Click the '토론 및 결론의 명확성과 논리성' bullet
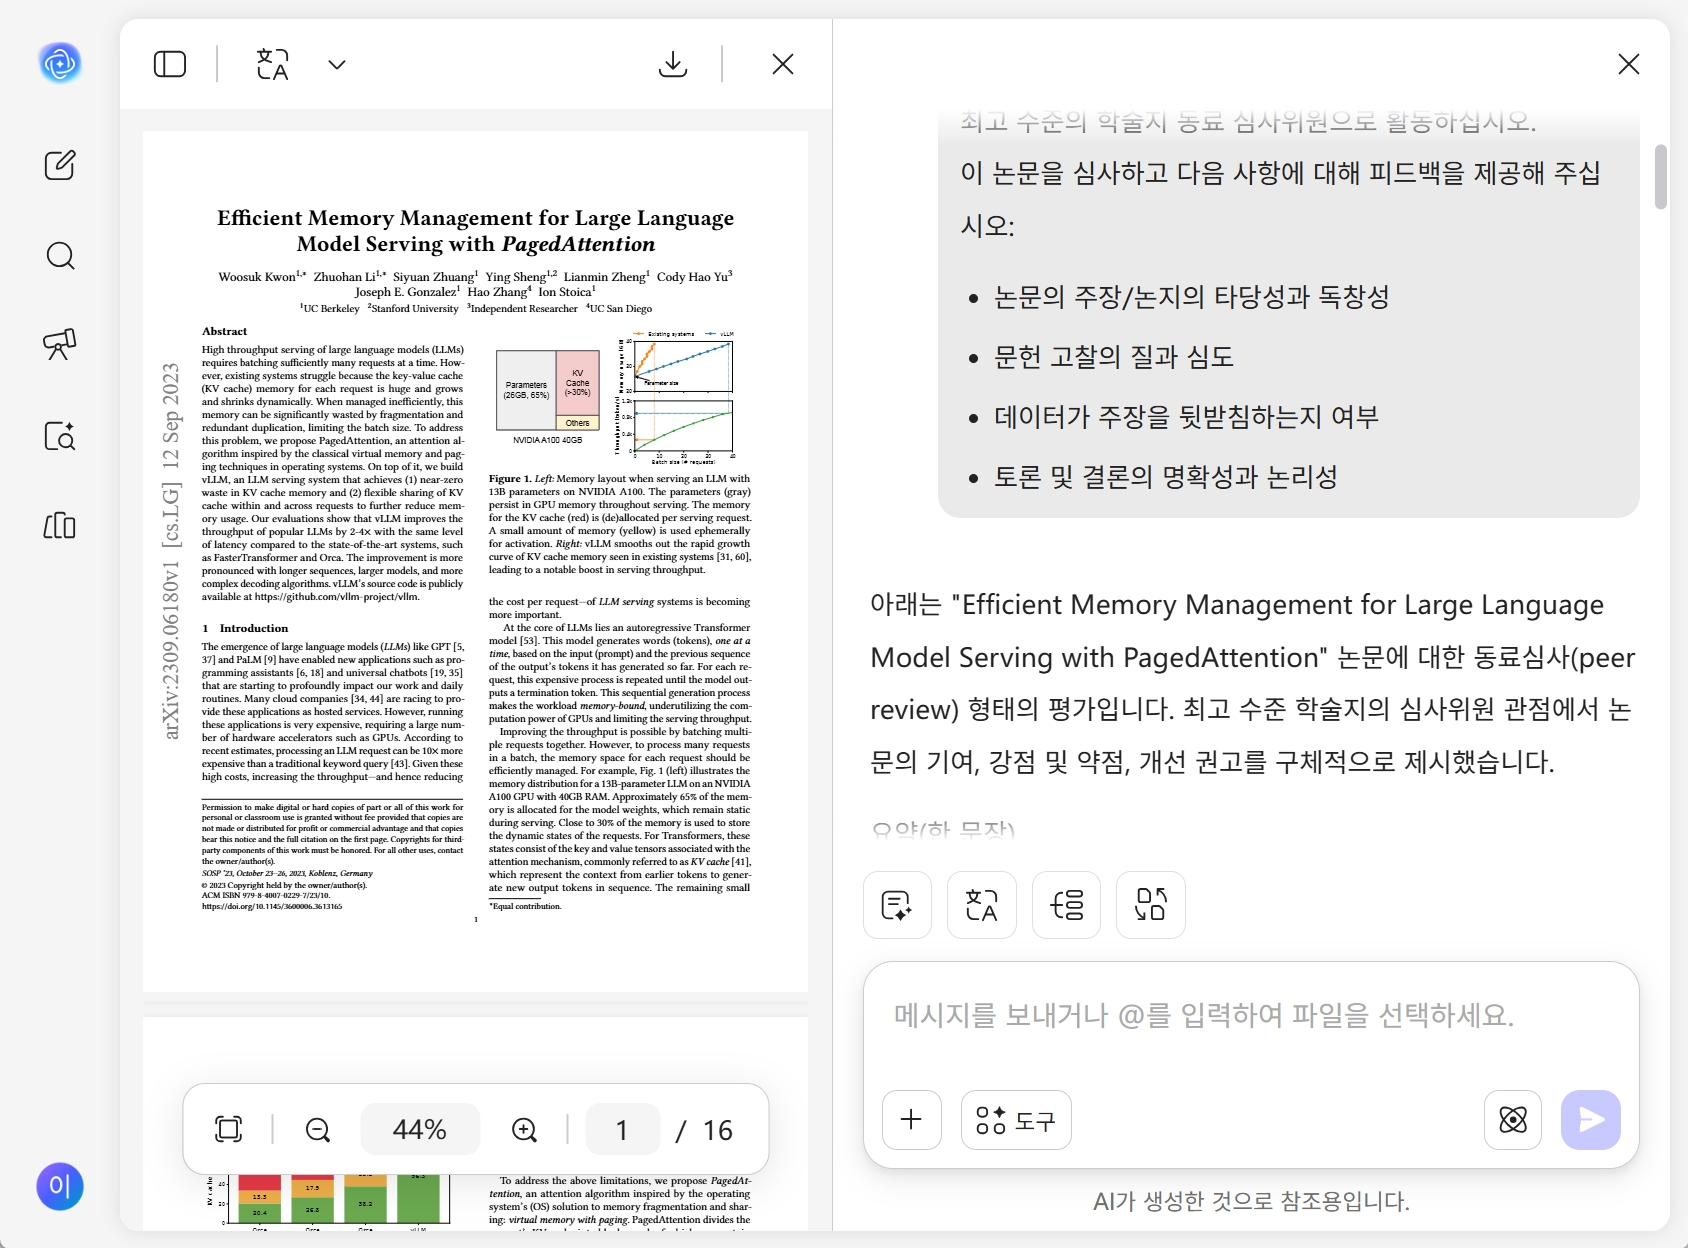Image resolution: width=1688 pixels, height=1248 pixels. coord(1166,477)
